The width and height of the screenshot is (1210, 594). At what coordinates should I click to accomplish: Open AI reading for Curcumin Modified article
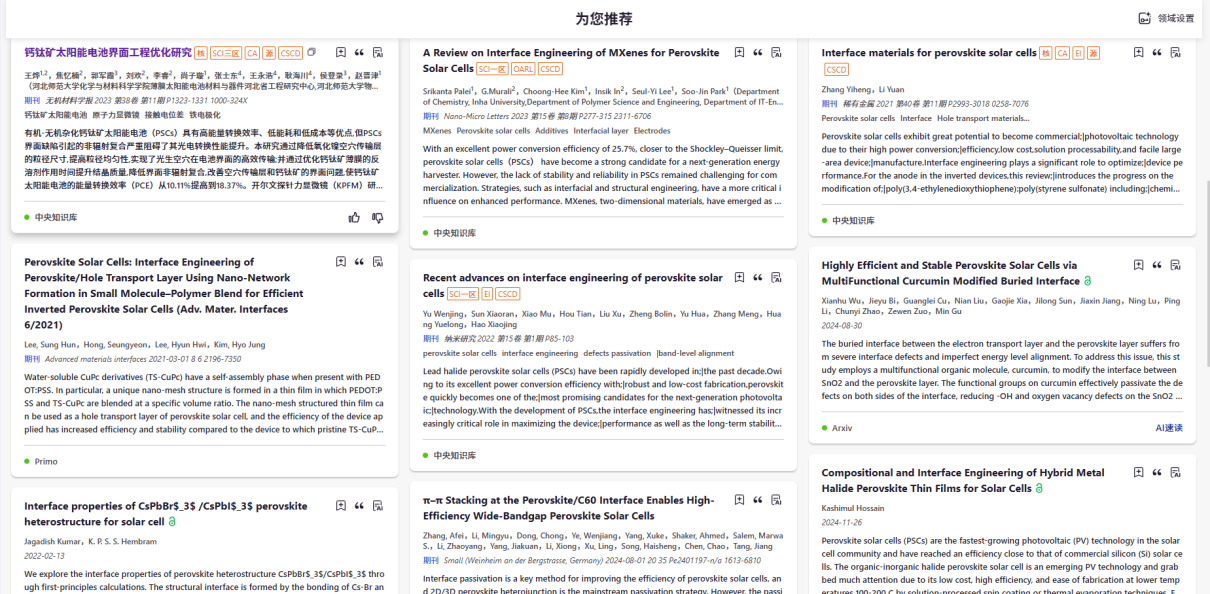coord(1176,266)
